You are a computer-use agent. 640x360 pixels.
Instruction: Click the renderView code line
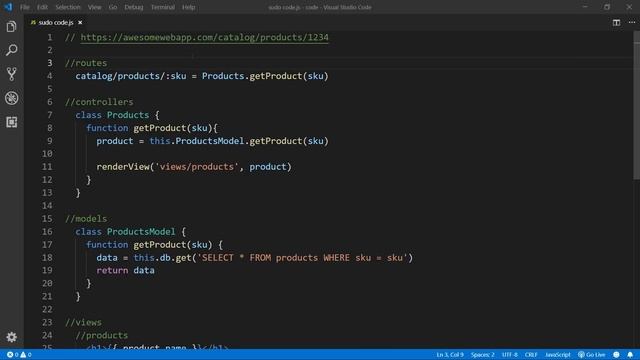194,167
